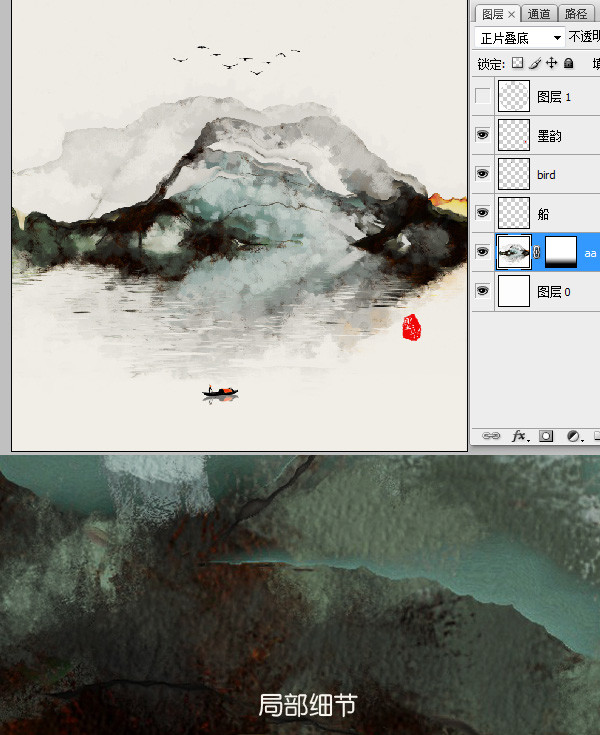Switch to the 路径 (Paths) tab
Image resolution: width=600 pixels, height=735 pixels.
pos(576,14)
